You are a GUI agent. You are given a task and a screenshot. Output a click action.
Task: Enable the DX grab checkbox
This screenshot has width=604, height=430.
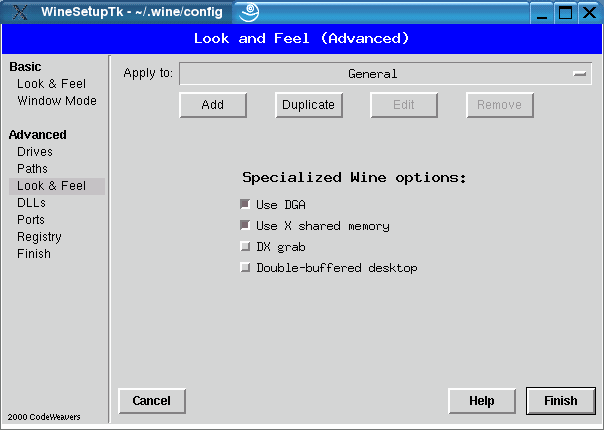[x=245, y=246]
